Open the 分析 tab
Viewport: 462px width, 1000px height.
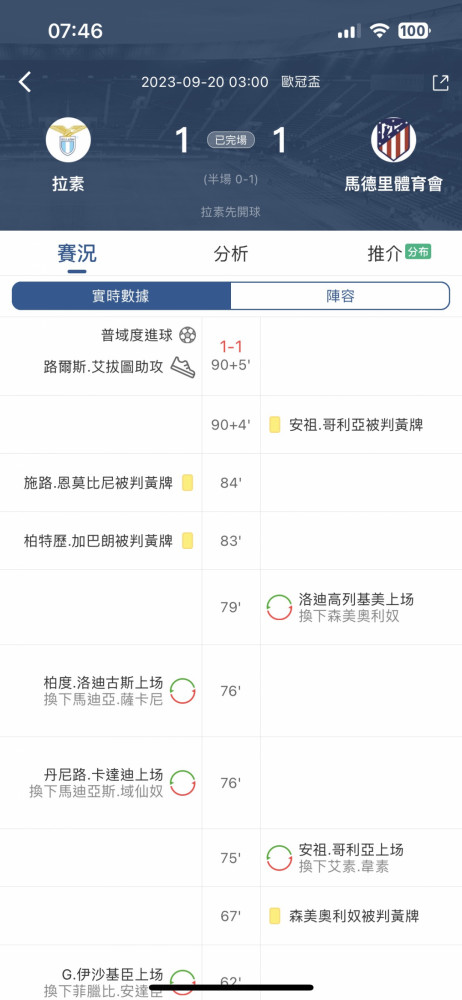[230, 253]
